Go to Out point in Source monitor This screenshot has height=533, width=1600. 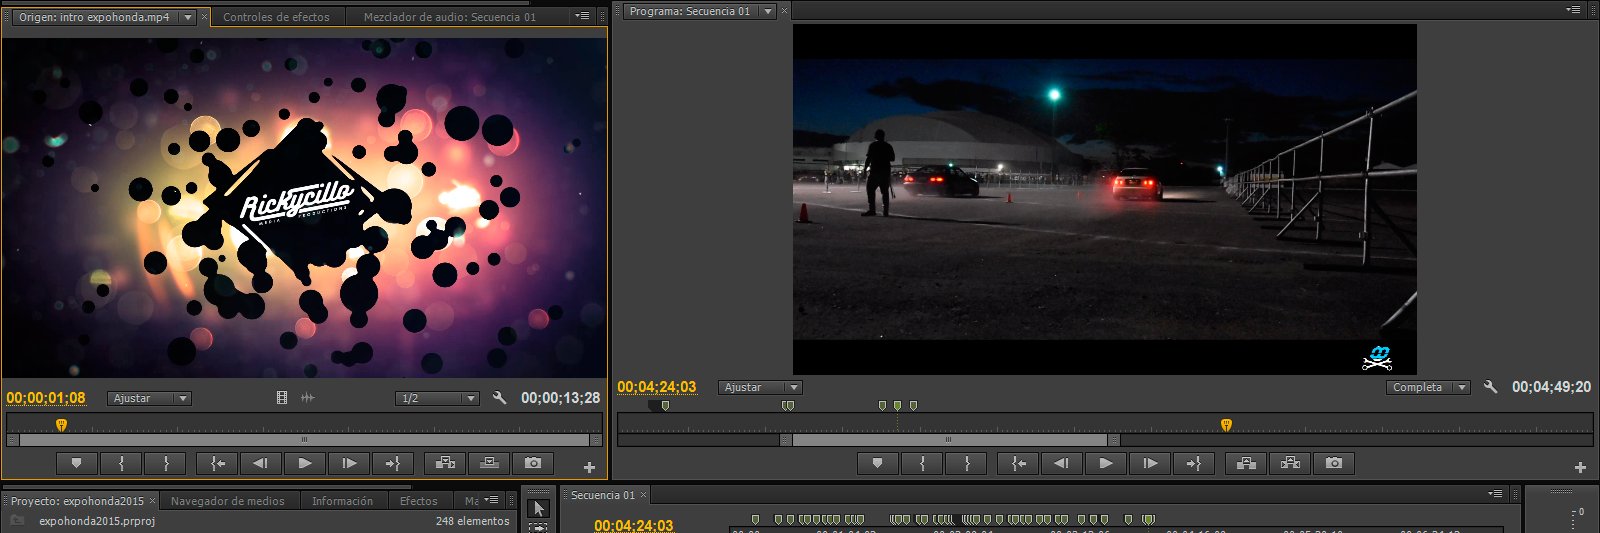coord(393,463)
